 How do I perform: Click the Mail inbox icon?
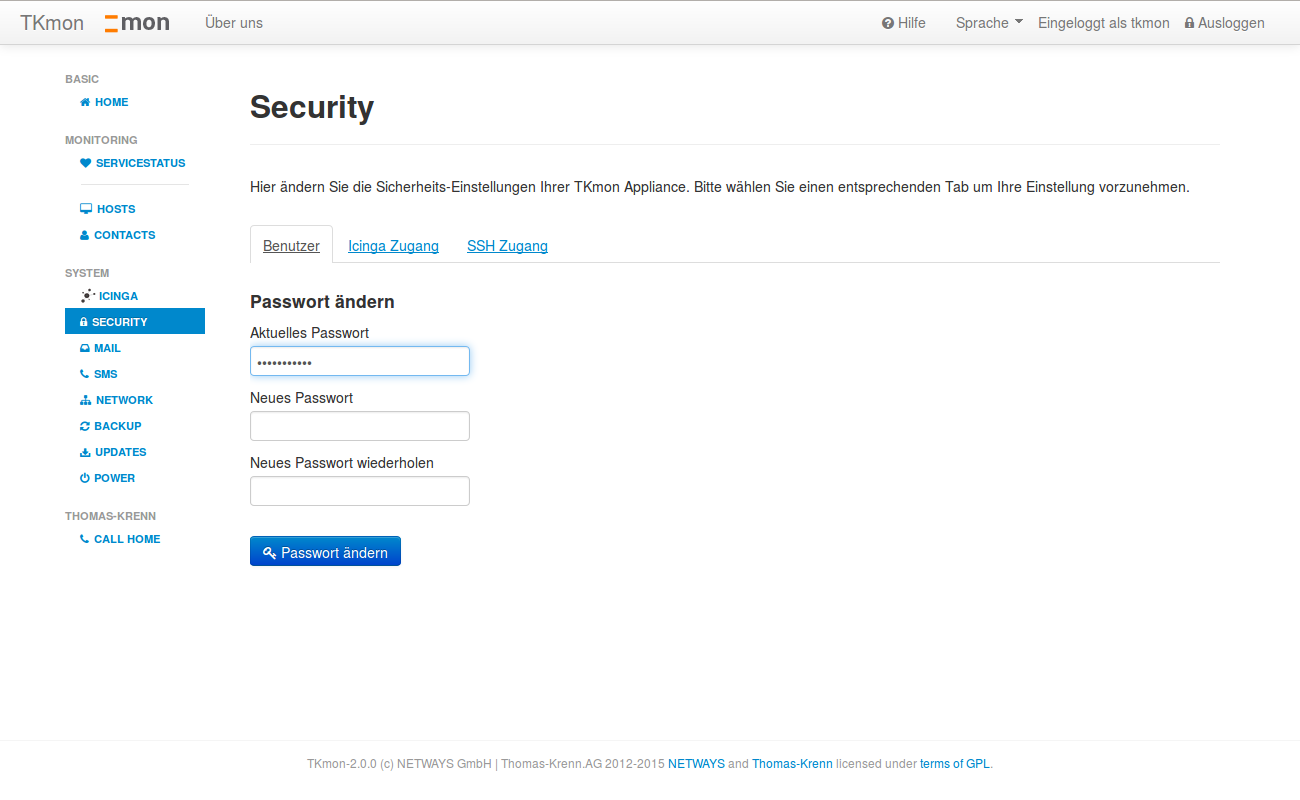[85, 348]
